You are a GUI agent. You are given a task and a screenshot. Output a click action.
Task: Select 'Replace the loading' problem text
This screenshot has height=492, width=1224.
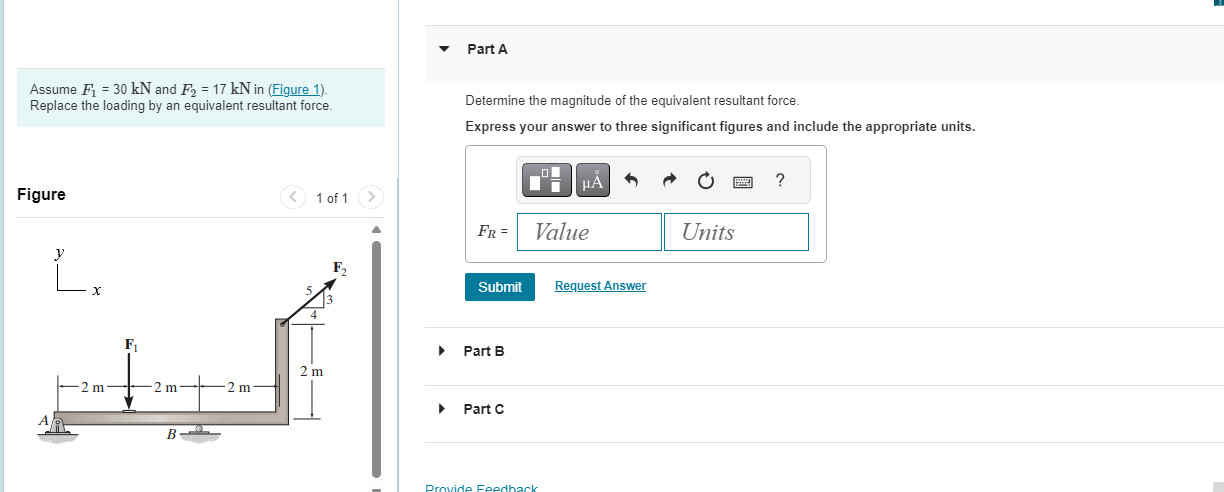click(181, 105)
